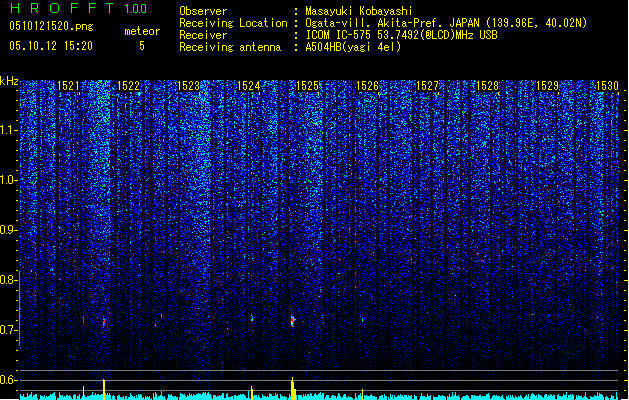This screenshot has height=400, width=629.
Task: Click the A504HB(yagi 4el) antenna text
Action: pos(353,47)
